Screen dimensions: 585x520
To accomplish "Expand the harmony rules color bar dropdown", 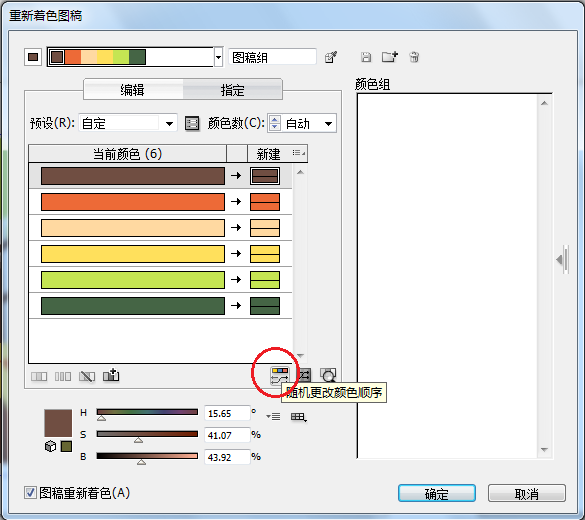I will coord(218,57).
